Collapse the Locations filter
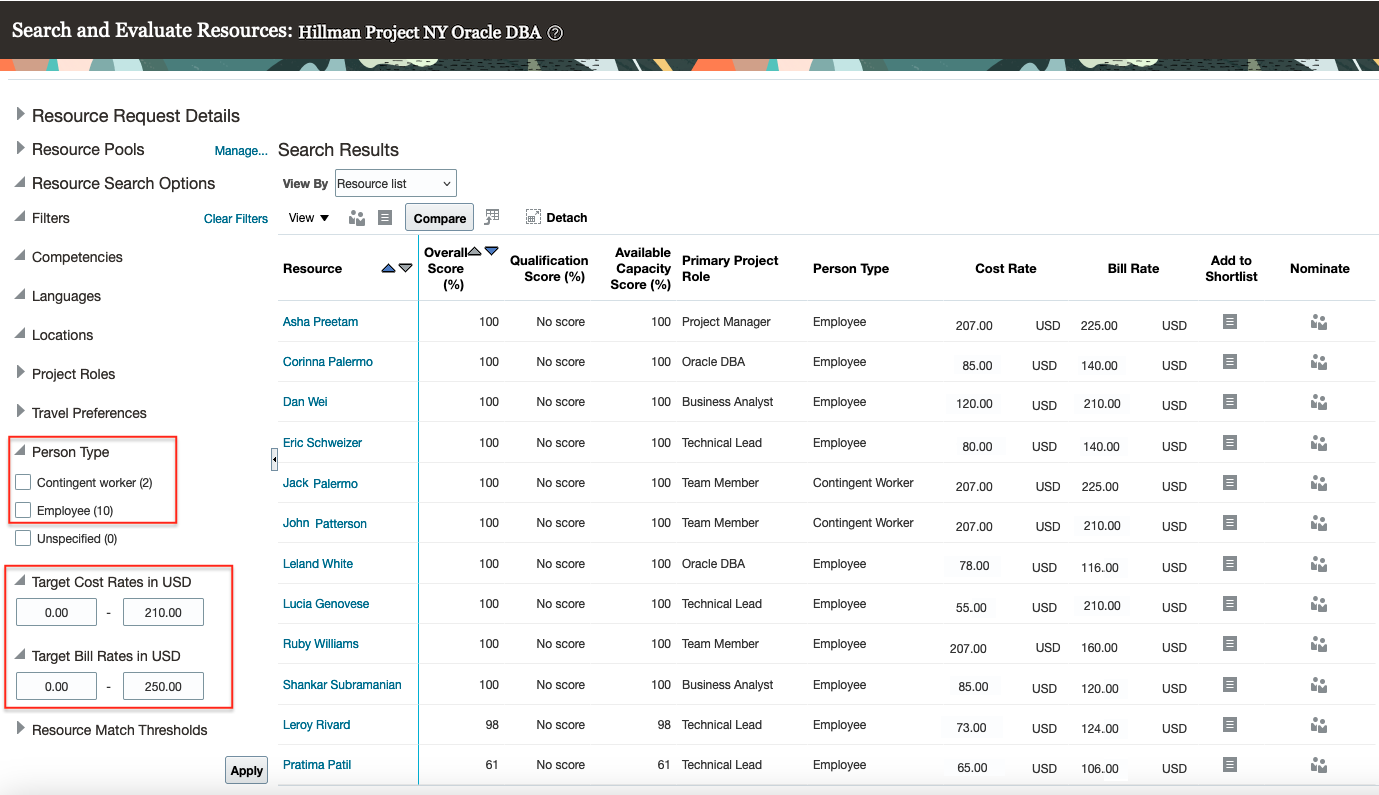 point(20,334)
